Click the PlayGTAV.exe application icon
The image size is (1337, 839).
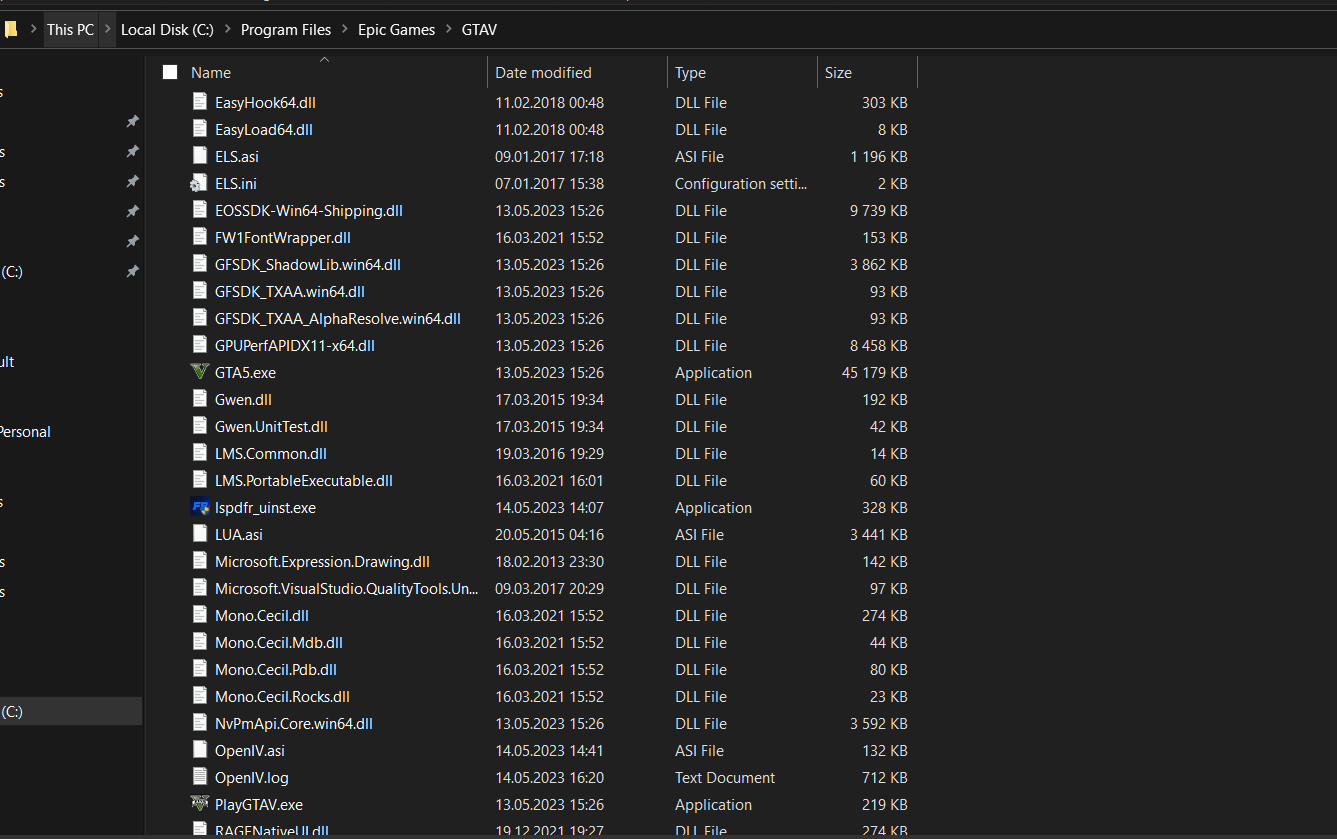click(x=199, y=804)
